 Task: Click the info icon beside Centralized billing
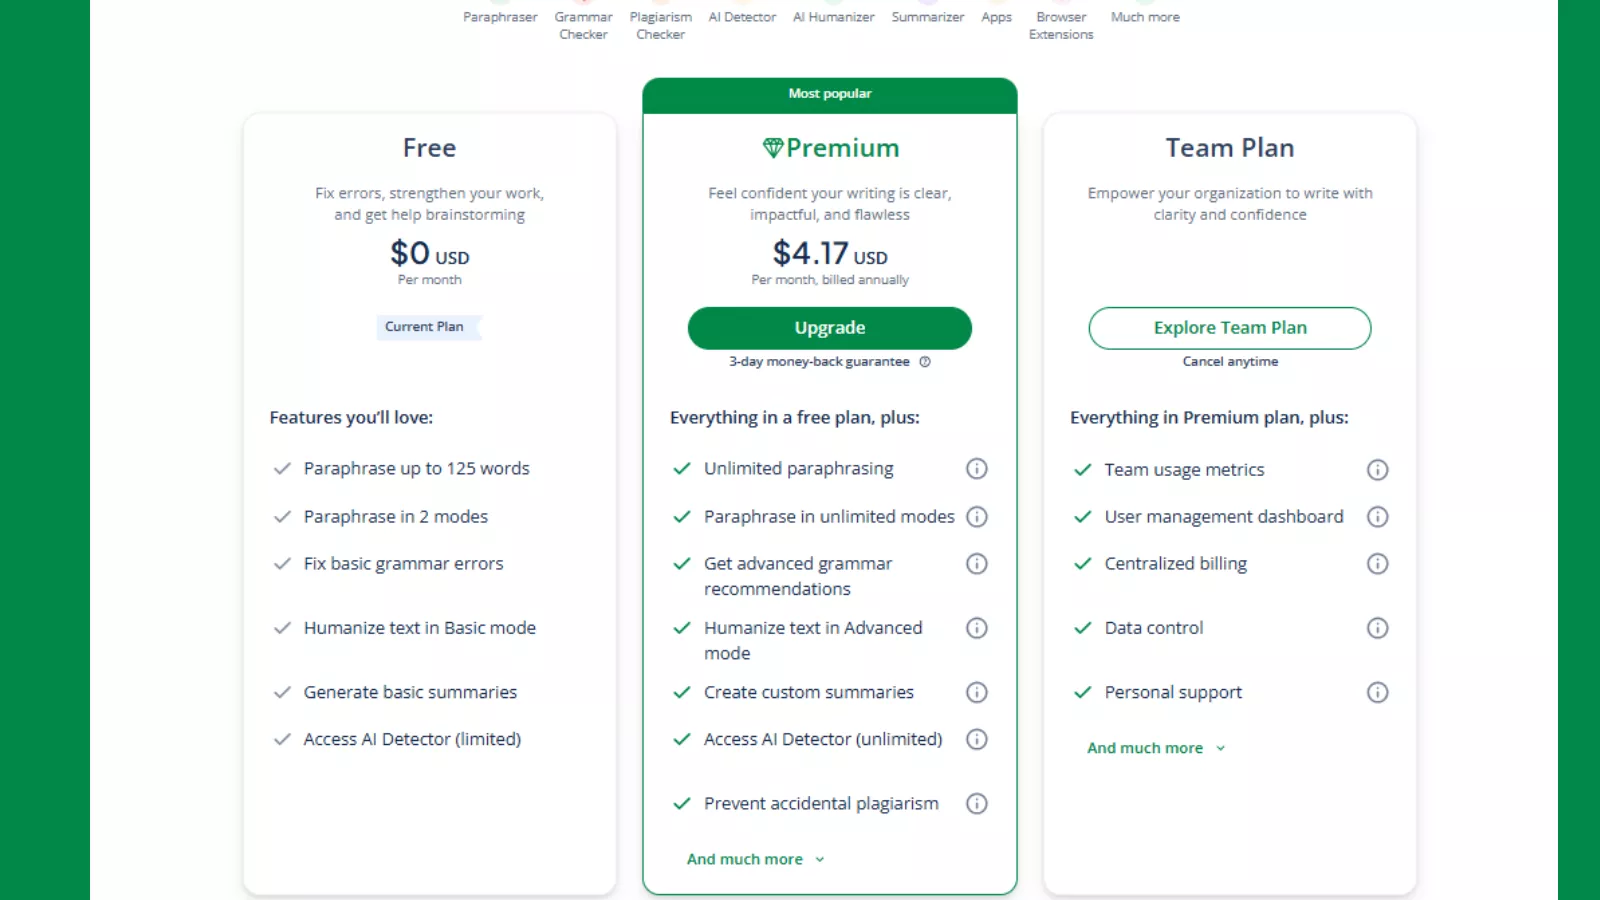pyautogui.click(x=1378, y=563)
